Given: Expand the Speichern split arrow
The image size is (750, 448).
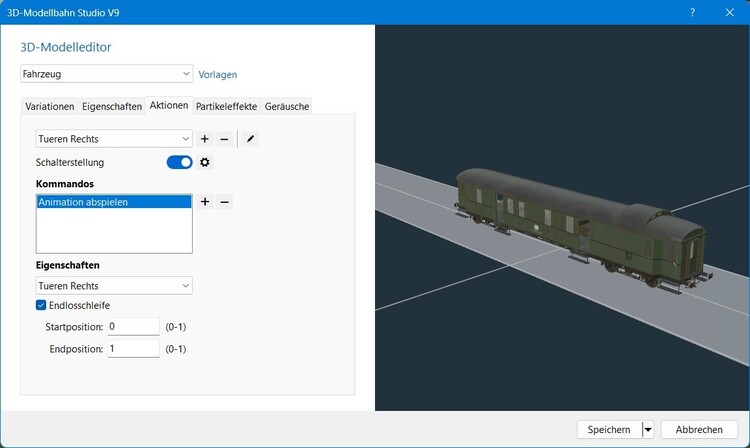Looking at the screenshot, I should click(x=648, y=429).
